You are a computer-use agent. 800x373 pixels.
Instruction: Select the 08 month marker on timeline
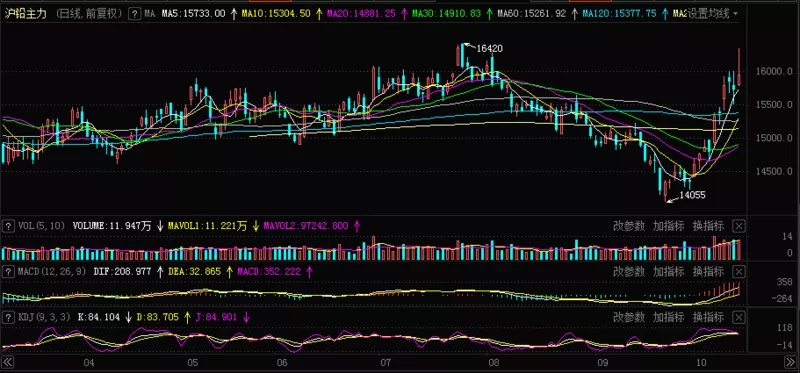[493, 363]
